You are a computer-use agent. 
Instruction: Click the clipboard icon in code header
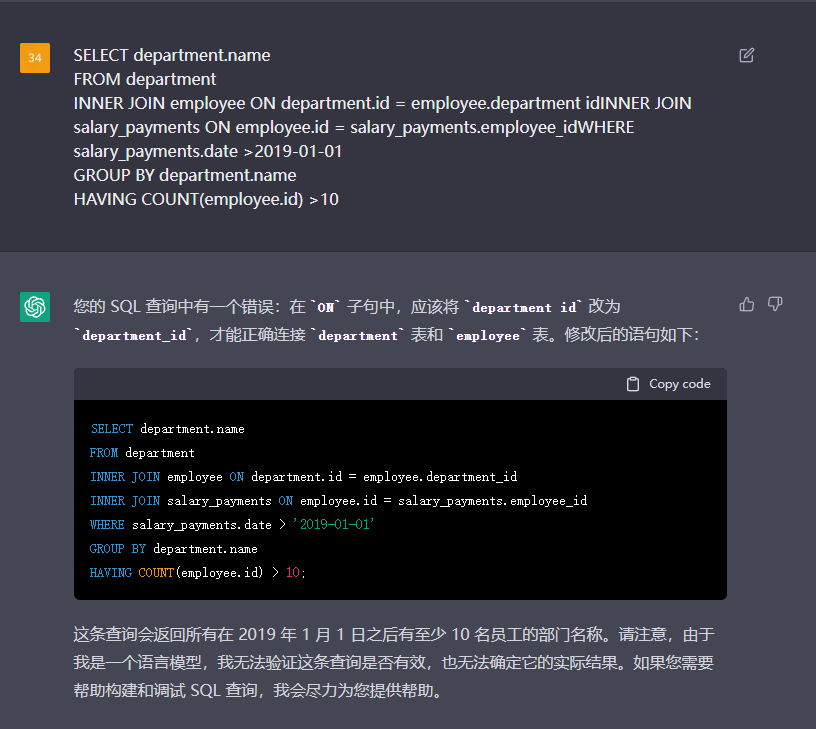click(x=633, y=384)
